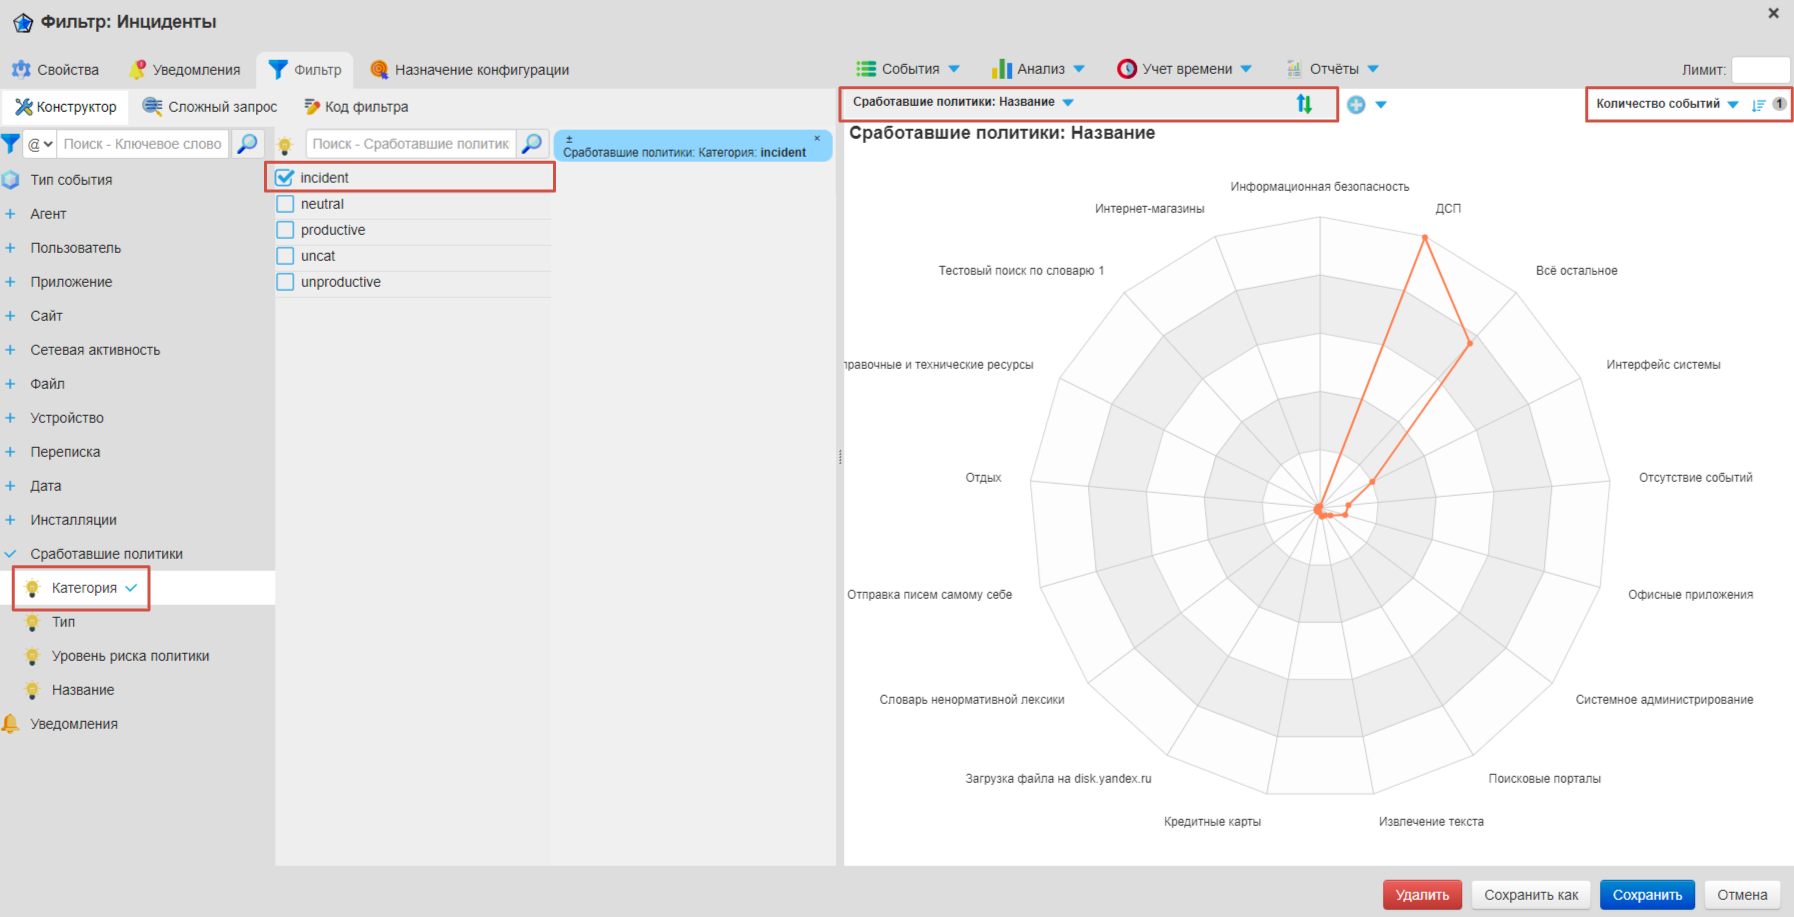
Task: Enable the neutral category checkbox
Action: tap(285, 204)
